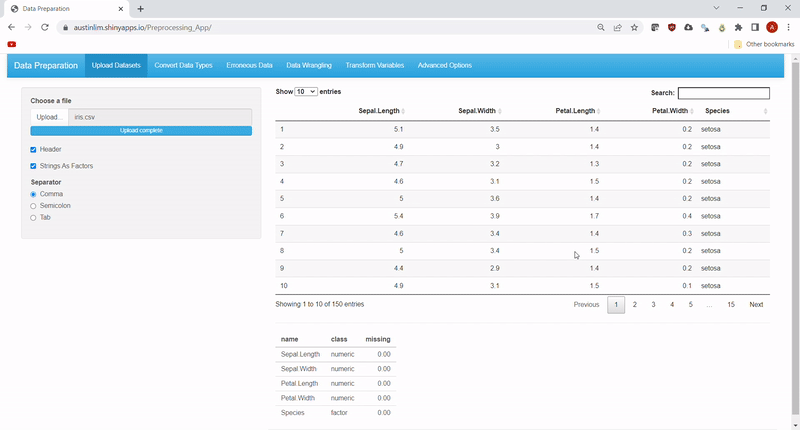Click the Upload... file button
Viewport: 800px width, 430px height.
click(49, 117)
